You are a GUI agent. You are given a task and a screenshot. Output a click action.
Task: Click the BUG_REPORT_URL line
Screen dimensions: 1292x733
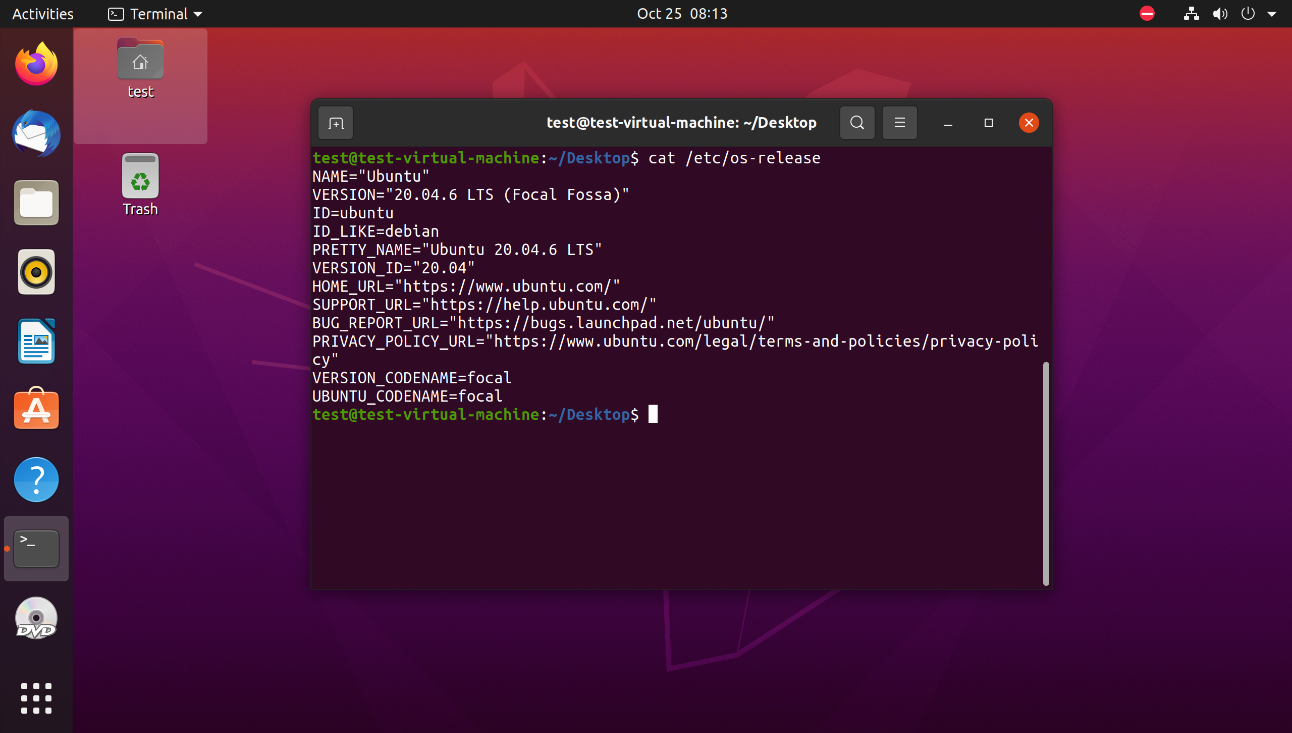544,323
